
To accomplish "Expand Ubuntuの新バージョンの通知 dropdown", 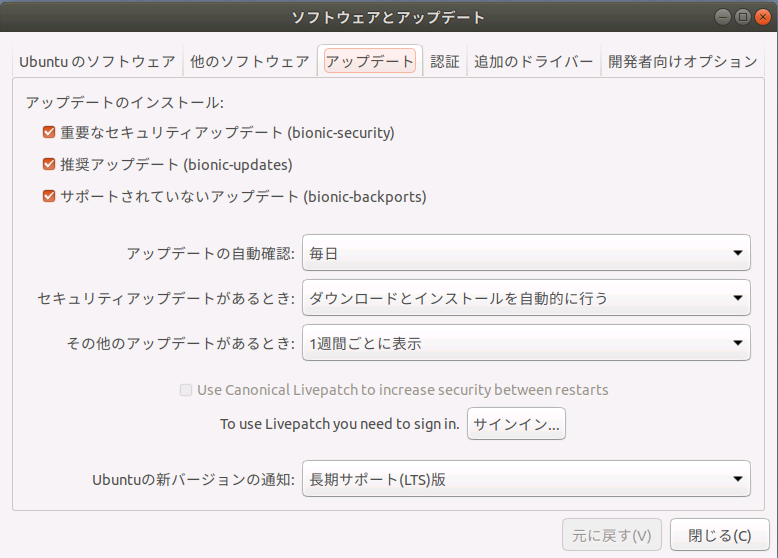I will [526, 479].
